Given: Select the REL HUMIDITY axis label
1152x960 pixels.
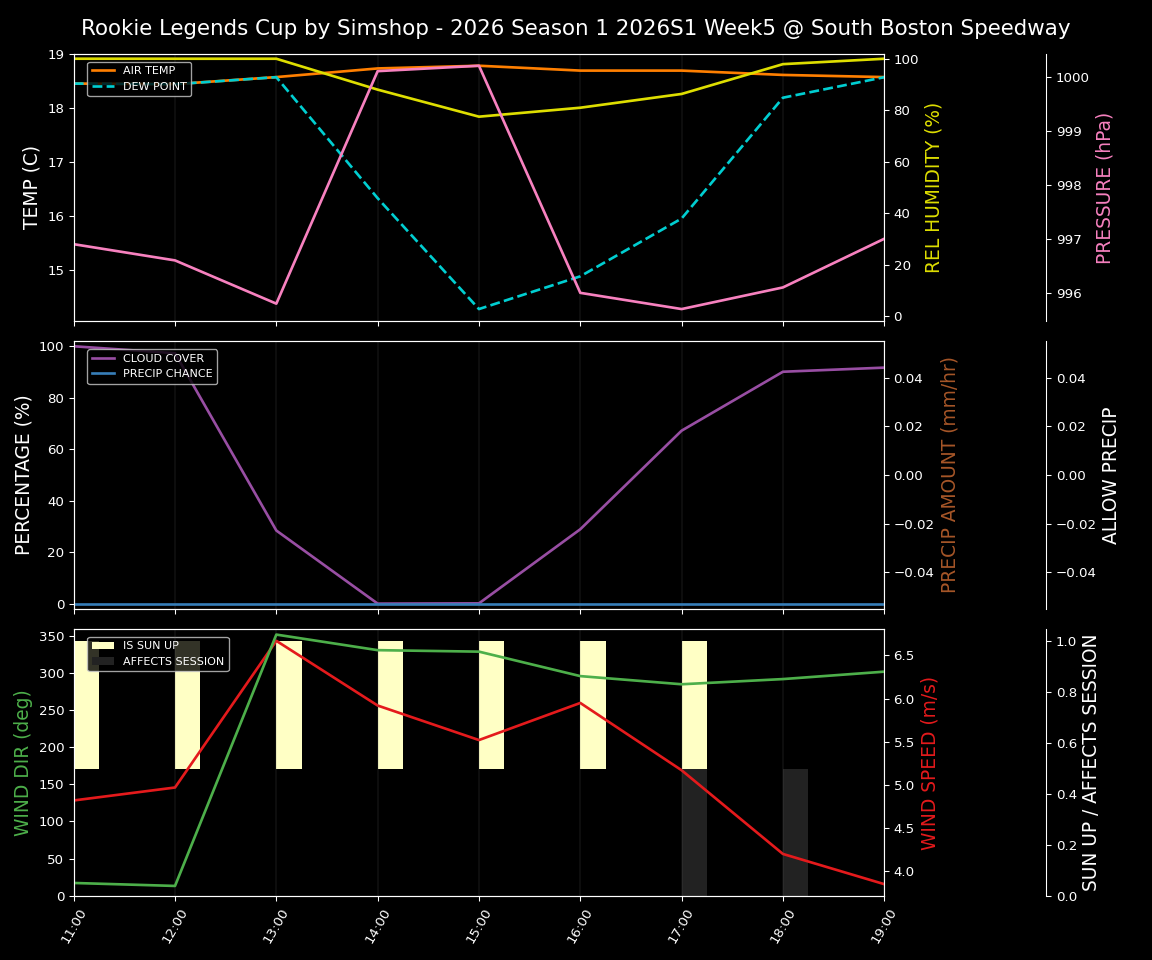Looking at the screenshot, I should pyautogui.click(x=933, y=185).
